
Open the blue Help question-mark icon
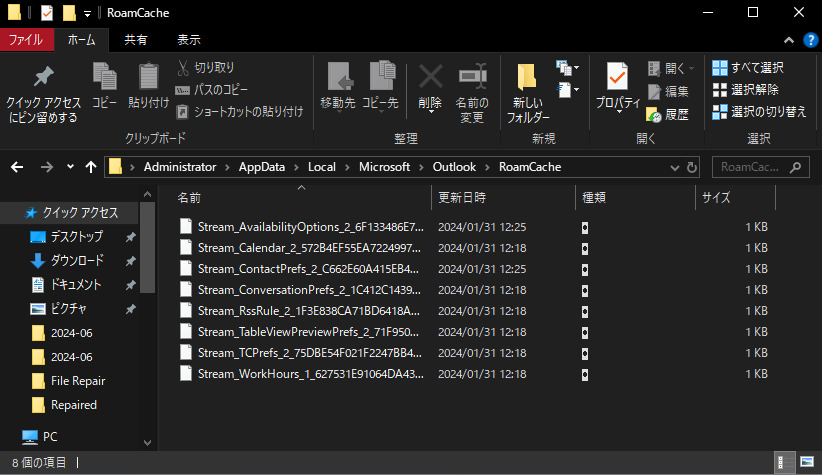click(x=810, y=40)
